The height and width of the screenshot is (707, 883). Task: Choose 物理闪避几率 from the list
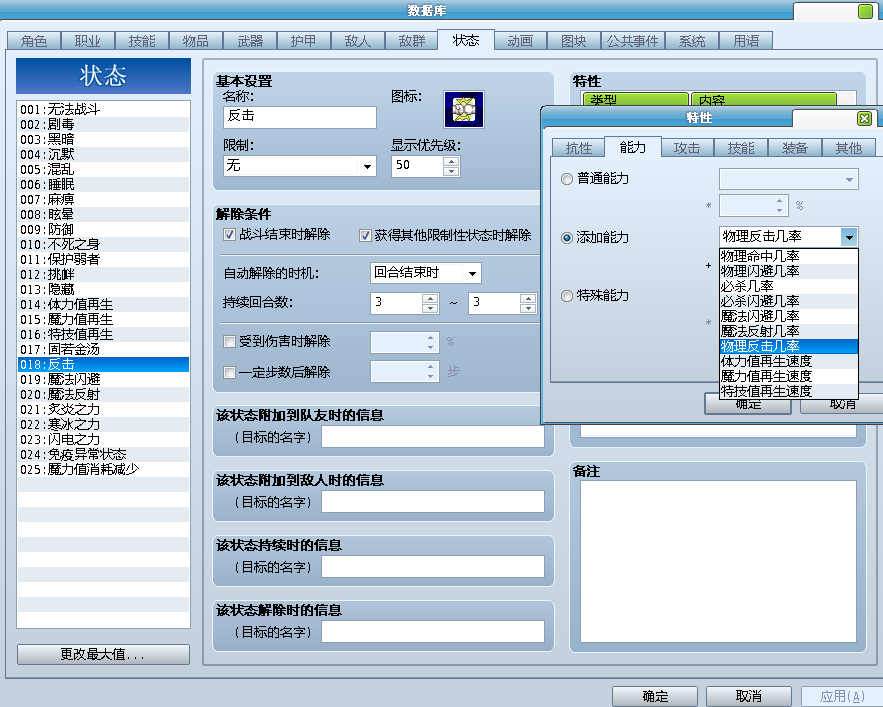coord(788,271)
